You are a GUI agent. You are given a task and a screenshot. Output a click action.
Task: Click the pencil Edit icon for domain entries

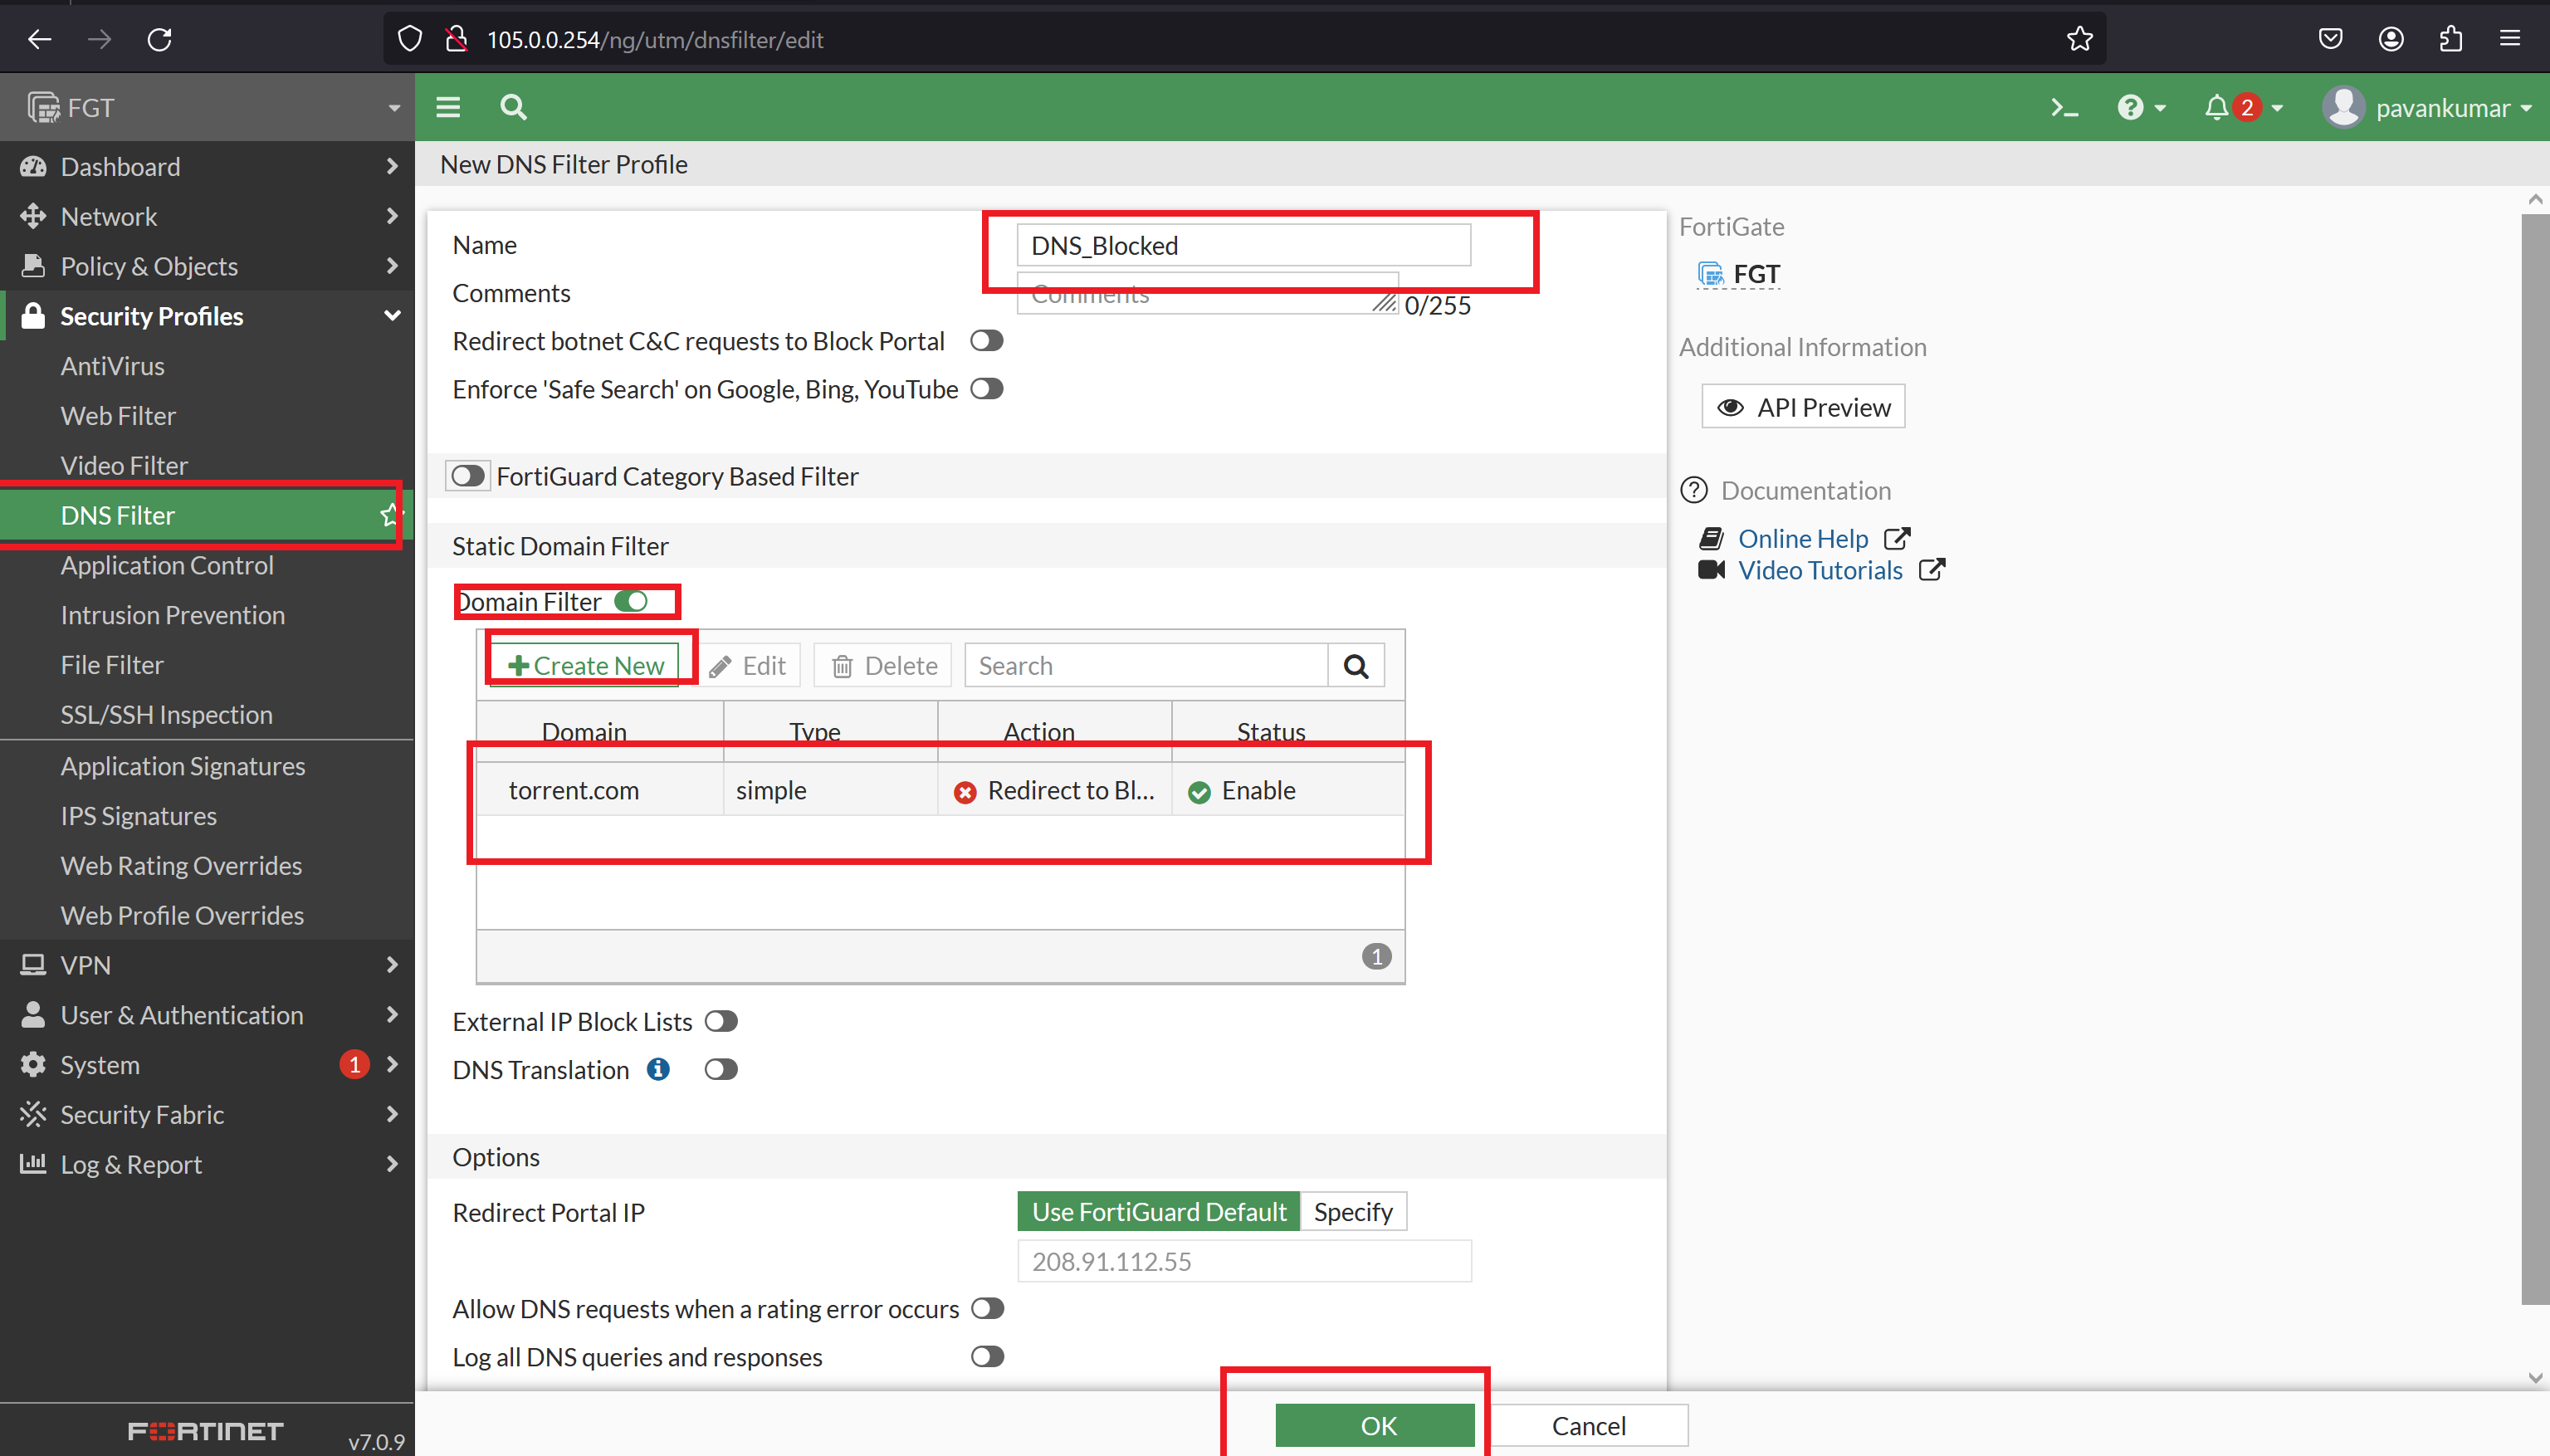click(x=748, y=664)
